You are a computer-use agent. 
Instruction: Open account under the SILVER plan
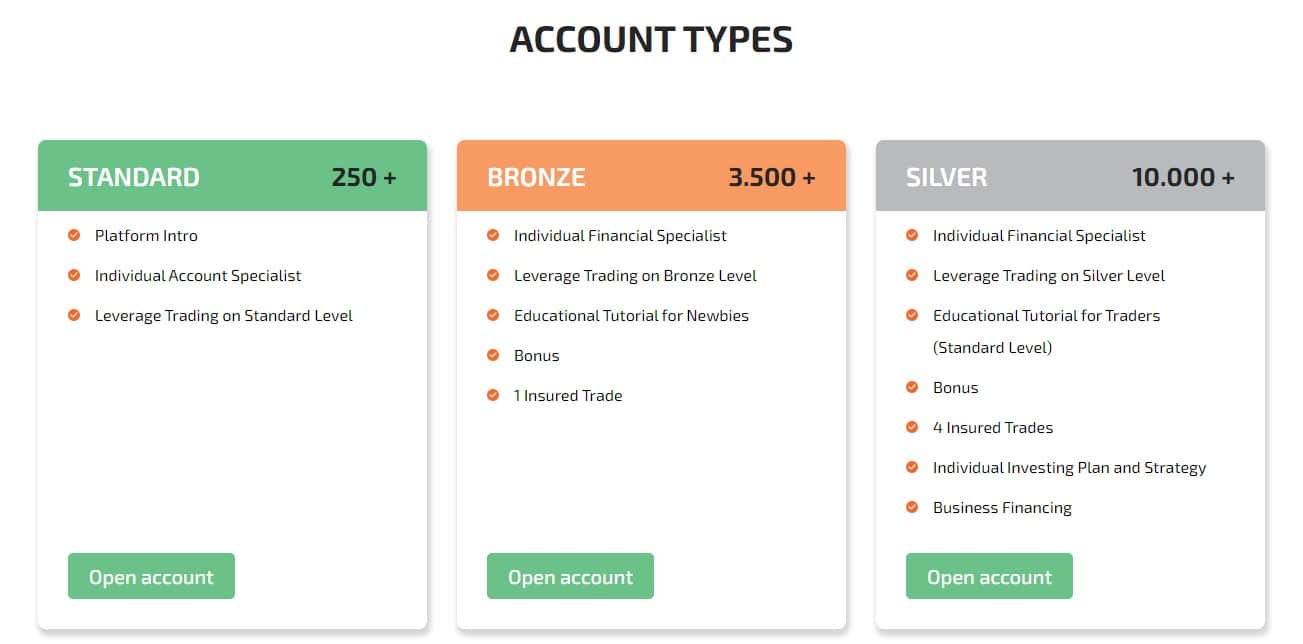click(989, 576)
